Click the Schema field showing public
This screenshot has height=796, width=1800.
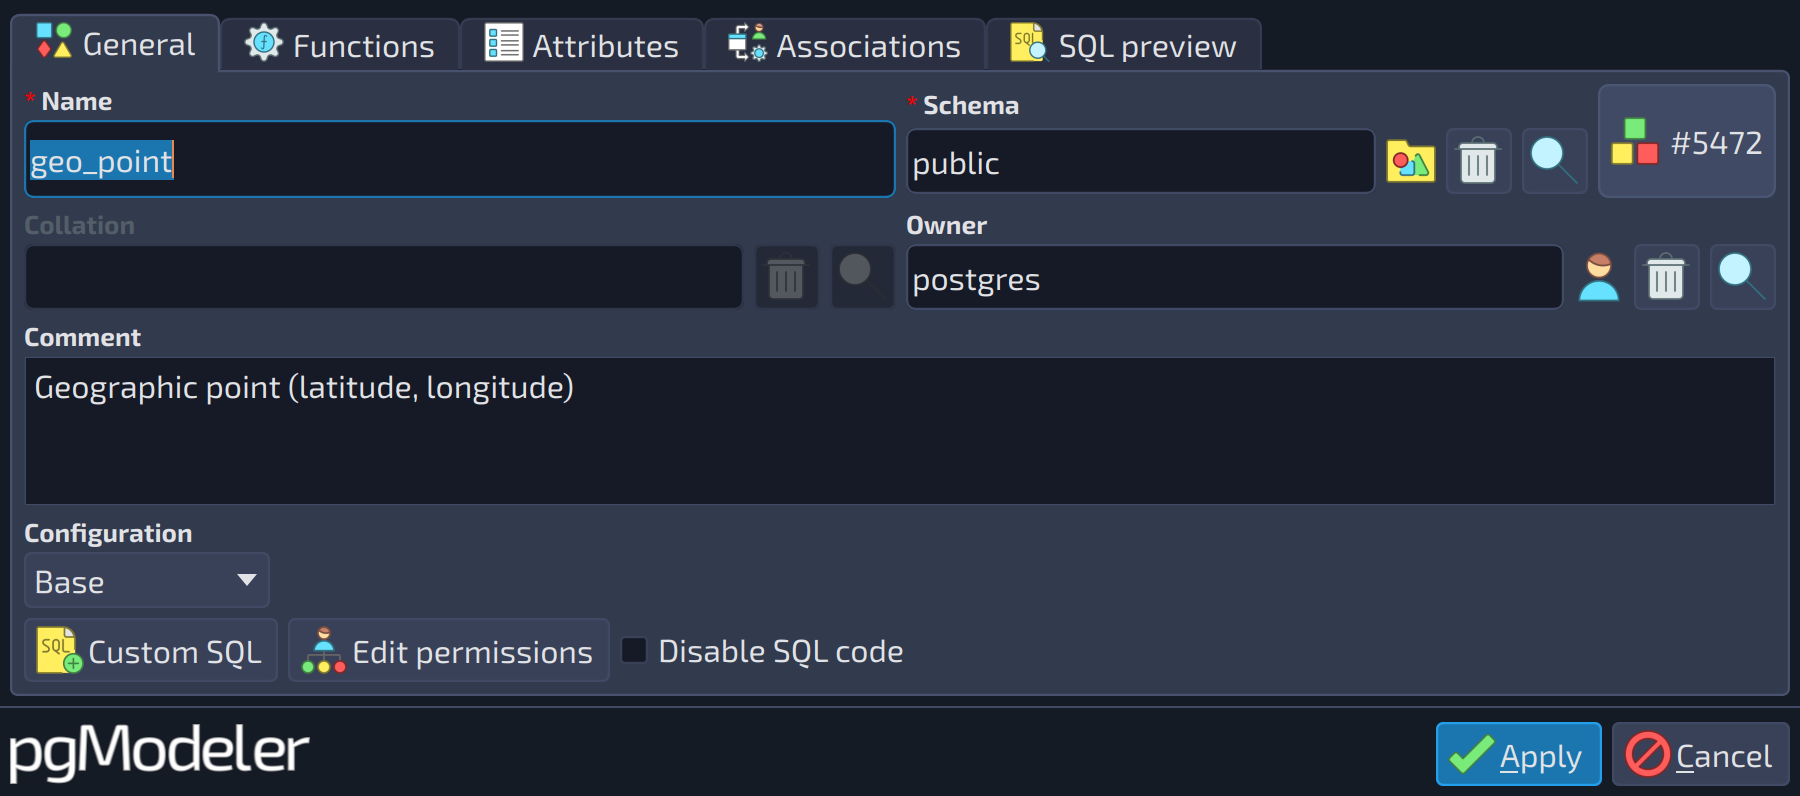coord(1140,161)
